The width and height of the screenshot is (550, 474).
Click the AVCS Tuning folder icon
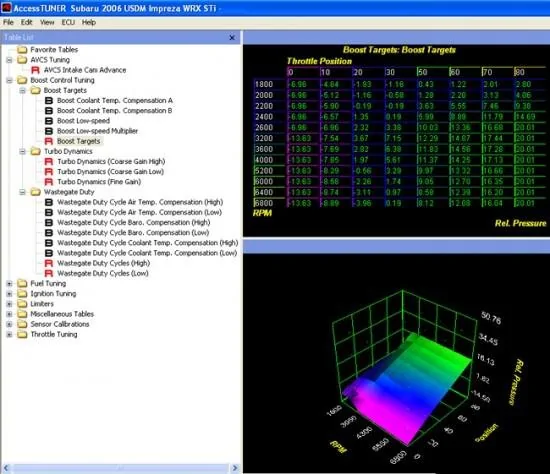point(22,60)
